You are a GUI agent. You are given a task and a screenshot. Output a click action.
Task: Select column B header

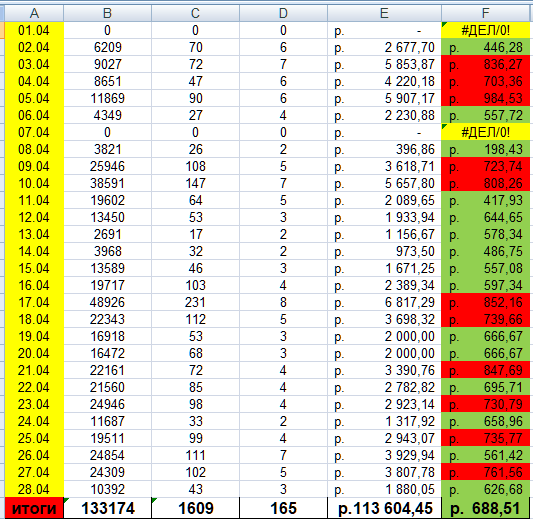[107, 13]
